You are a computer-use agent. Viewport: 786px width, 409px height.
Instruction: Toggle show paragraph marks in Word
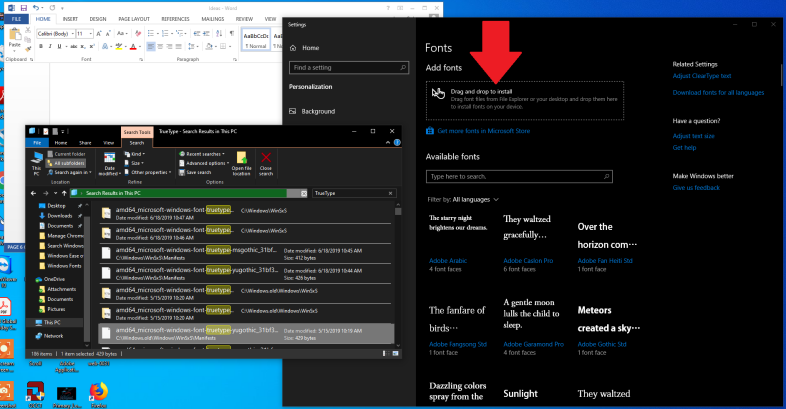(232, 34)
